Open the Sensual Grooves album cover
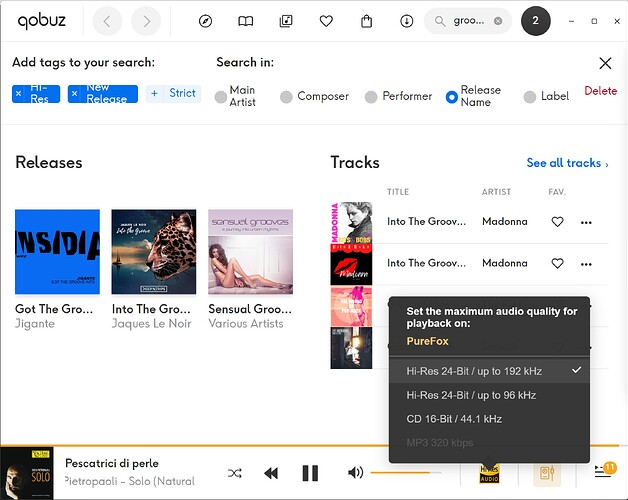628x500 pixels. click(250, 251)
